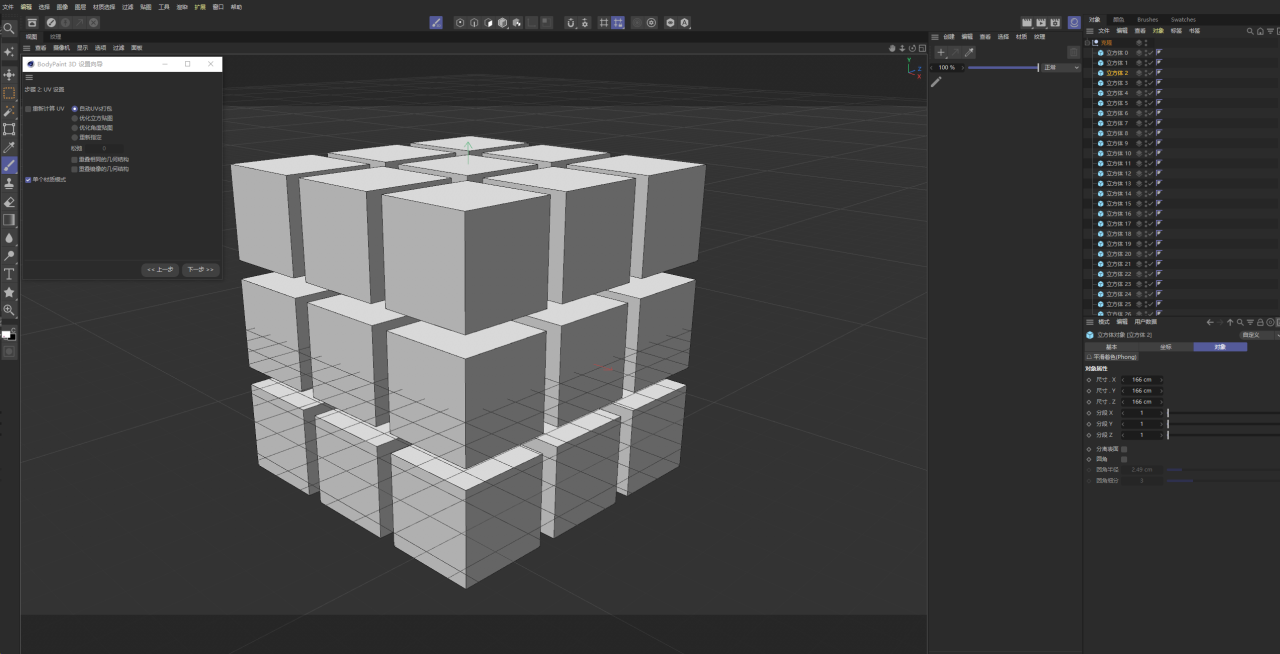
Task: Open the hamburger menu in the BodyPaint wizard
Action: click(x=28, y=78)
